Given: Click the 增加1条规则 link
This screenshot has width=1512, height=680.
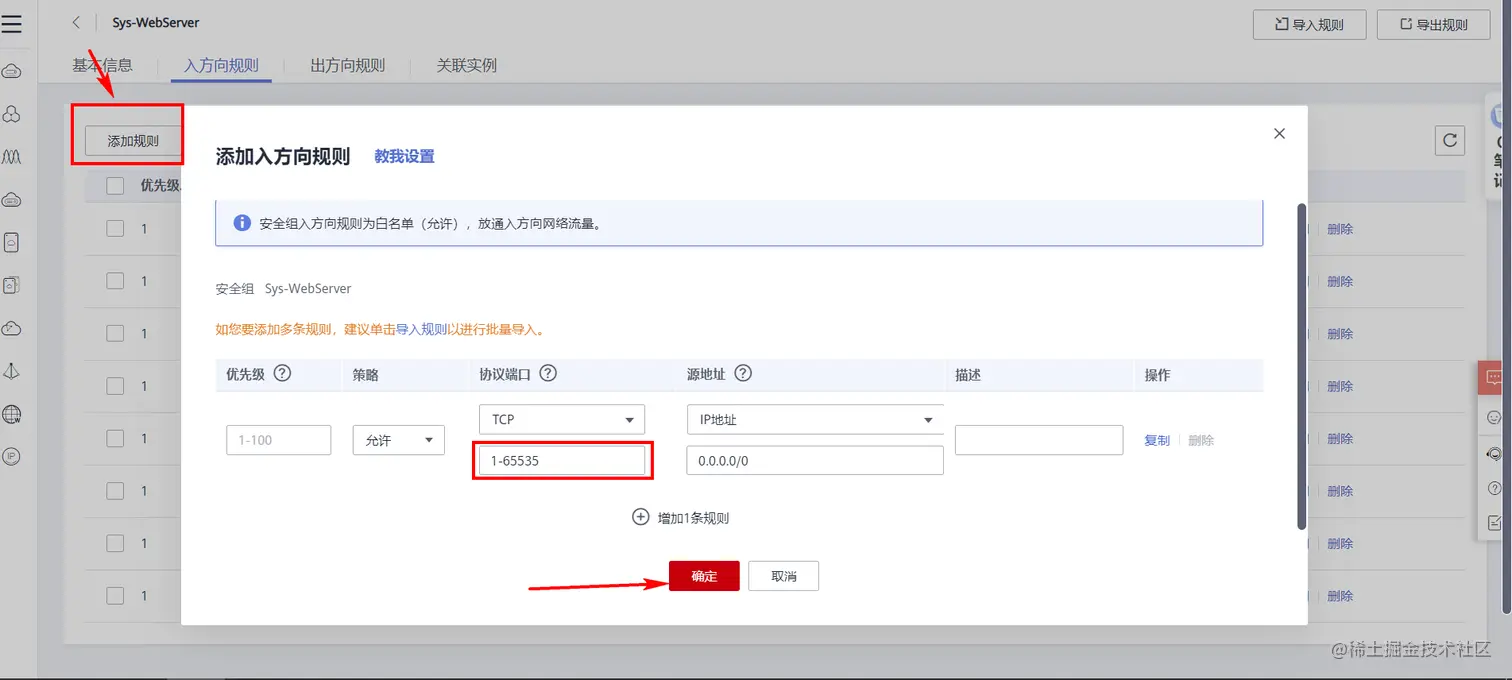Looking at the screenshot, I should tap(693, 518).
